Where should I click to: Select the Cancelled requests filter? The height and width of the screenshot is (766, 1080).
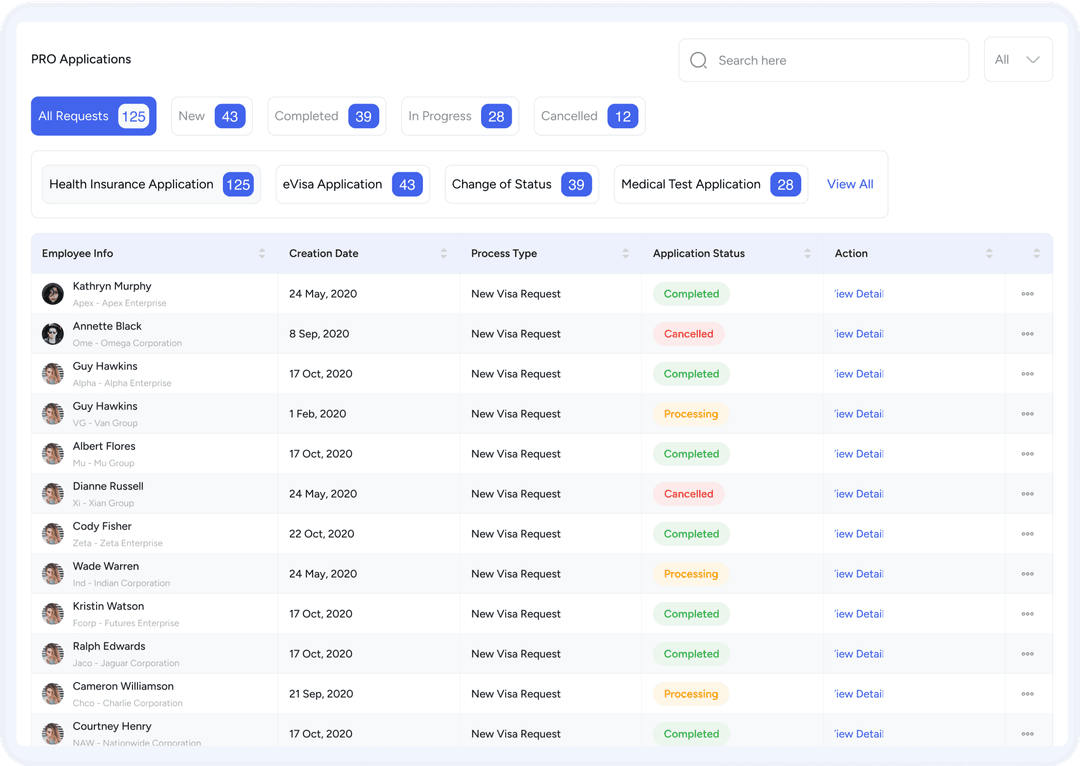590,115
